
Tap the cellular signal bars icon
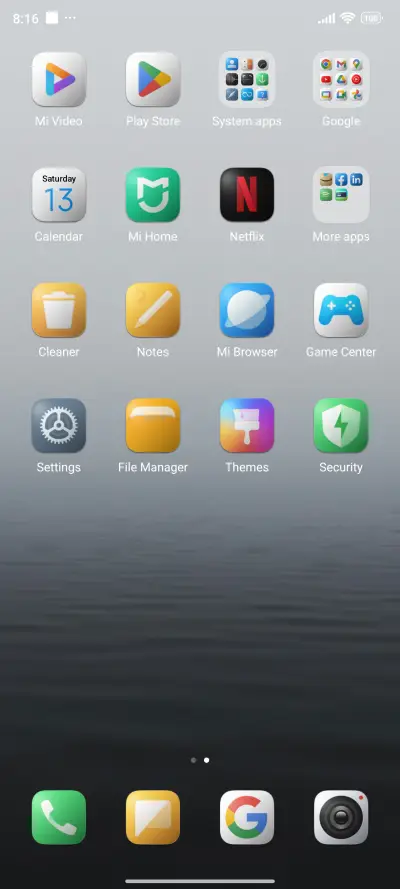(326, 19)
